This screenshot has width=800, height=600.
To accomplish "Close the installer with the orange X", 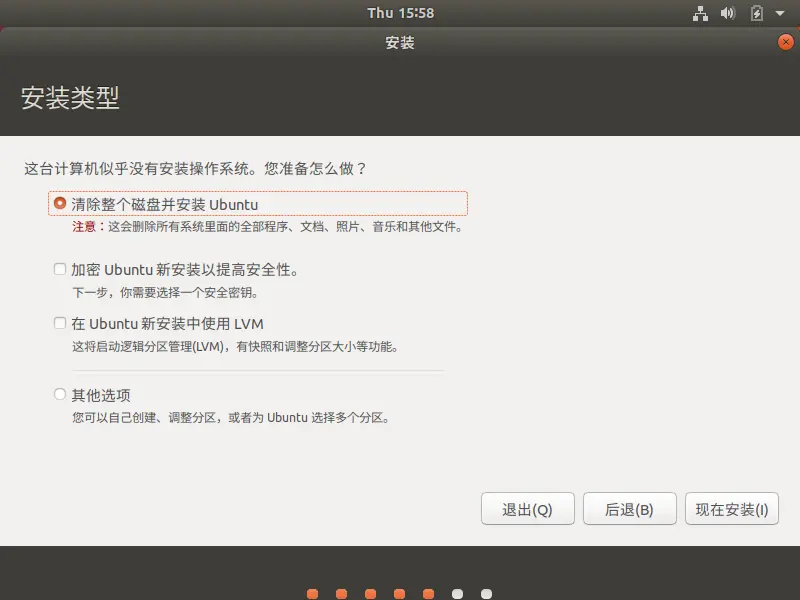I will point(785,42).
